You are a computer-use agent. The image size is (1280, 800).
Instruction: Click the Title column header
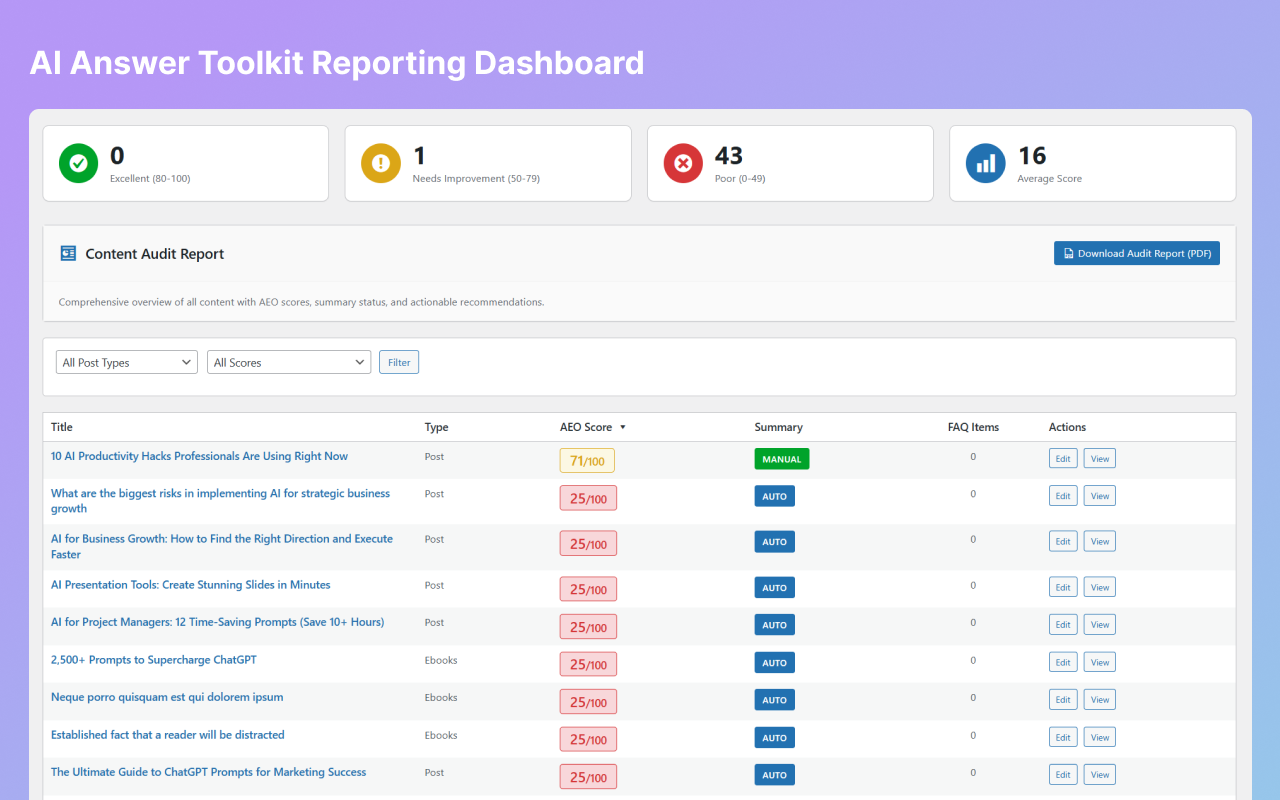(x=61, y=426)
